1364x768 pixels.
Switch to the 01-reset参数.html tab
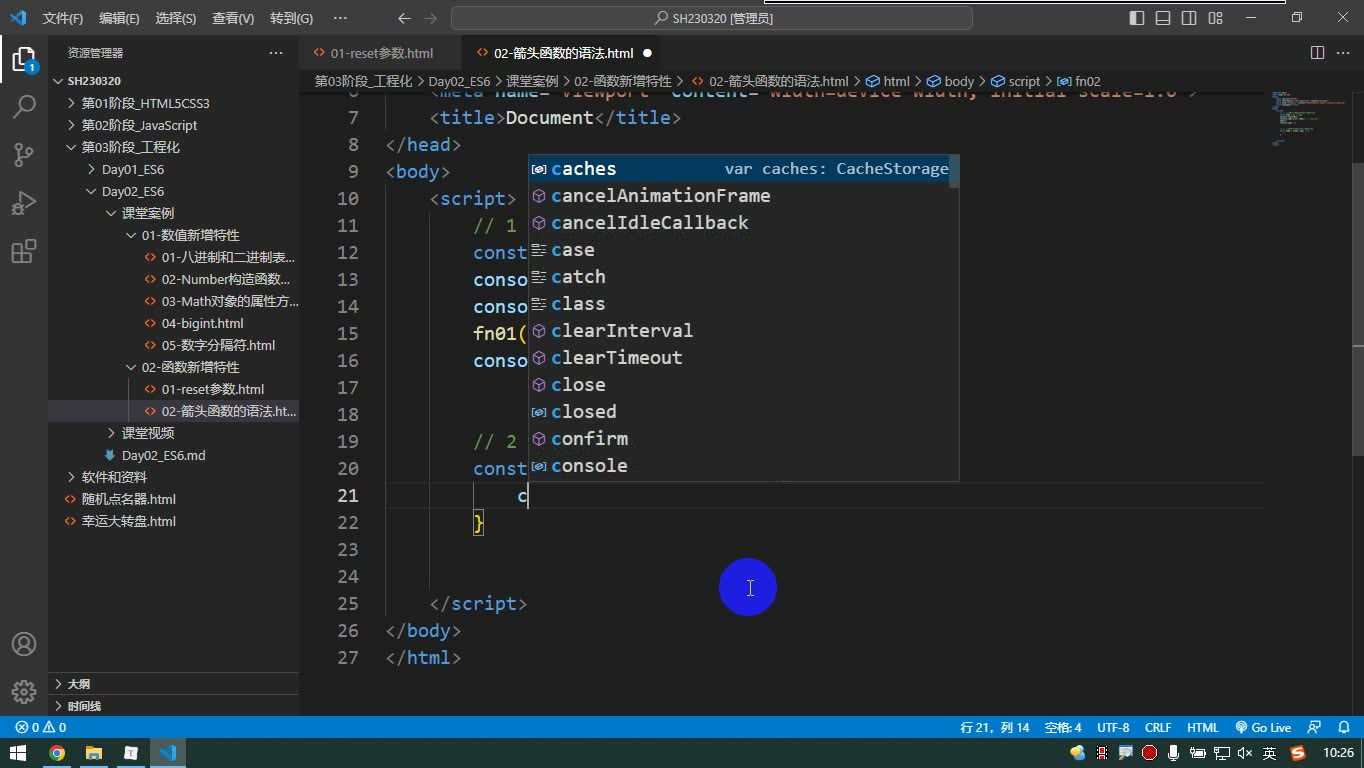point(380,53)
